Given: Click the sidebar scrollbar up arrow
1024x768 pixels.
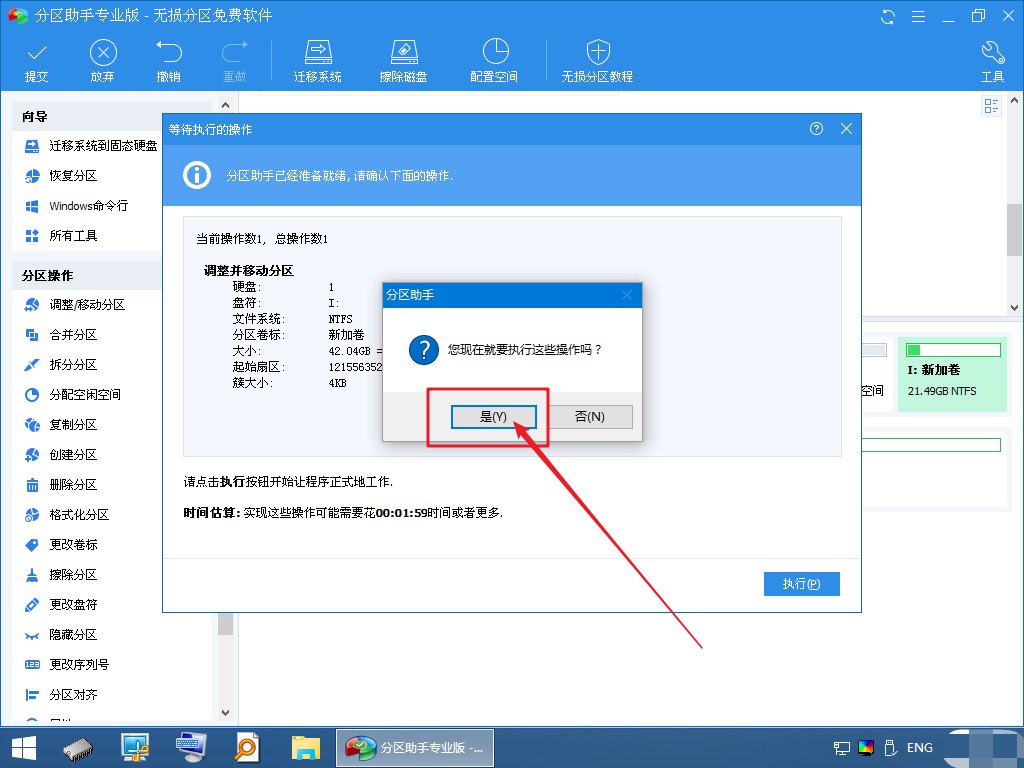Looking at the screenshot, I should click(225, 104).
